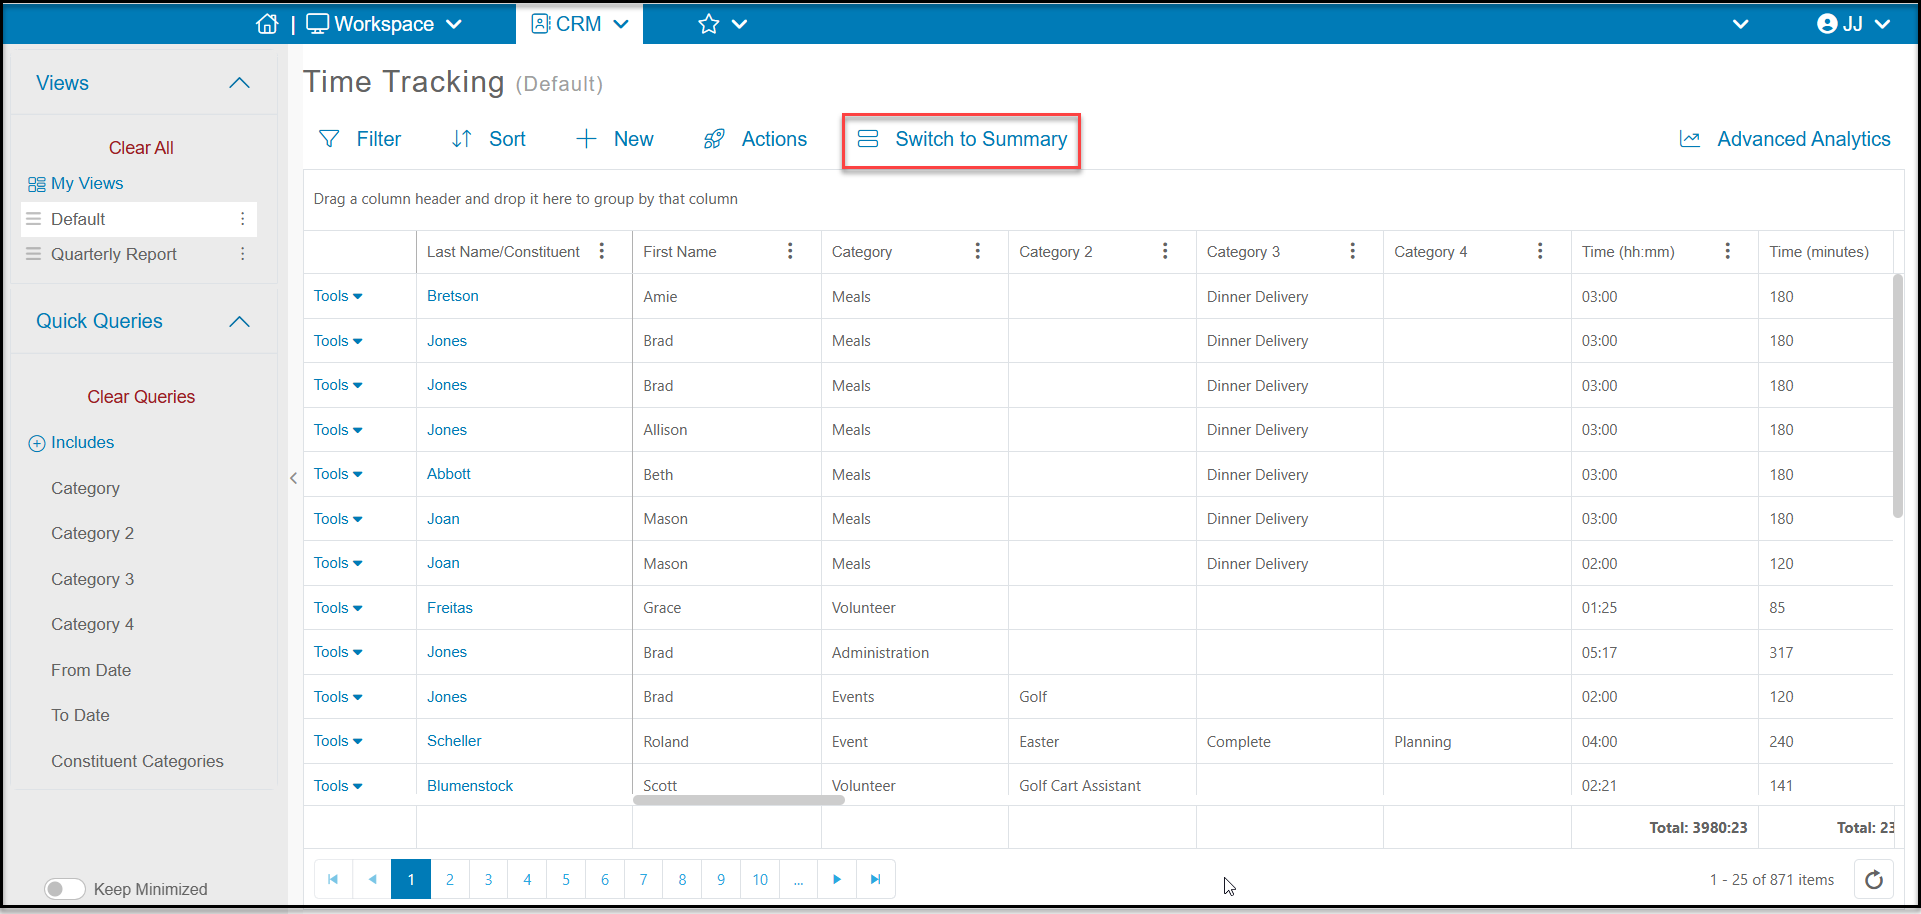Click the vertical scrollbar of the grid
This screenshot has width=1921, height=914.
click(1898, 395)
